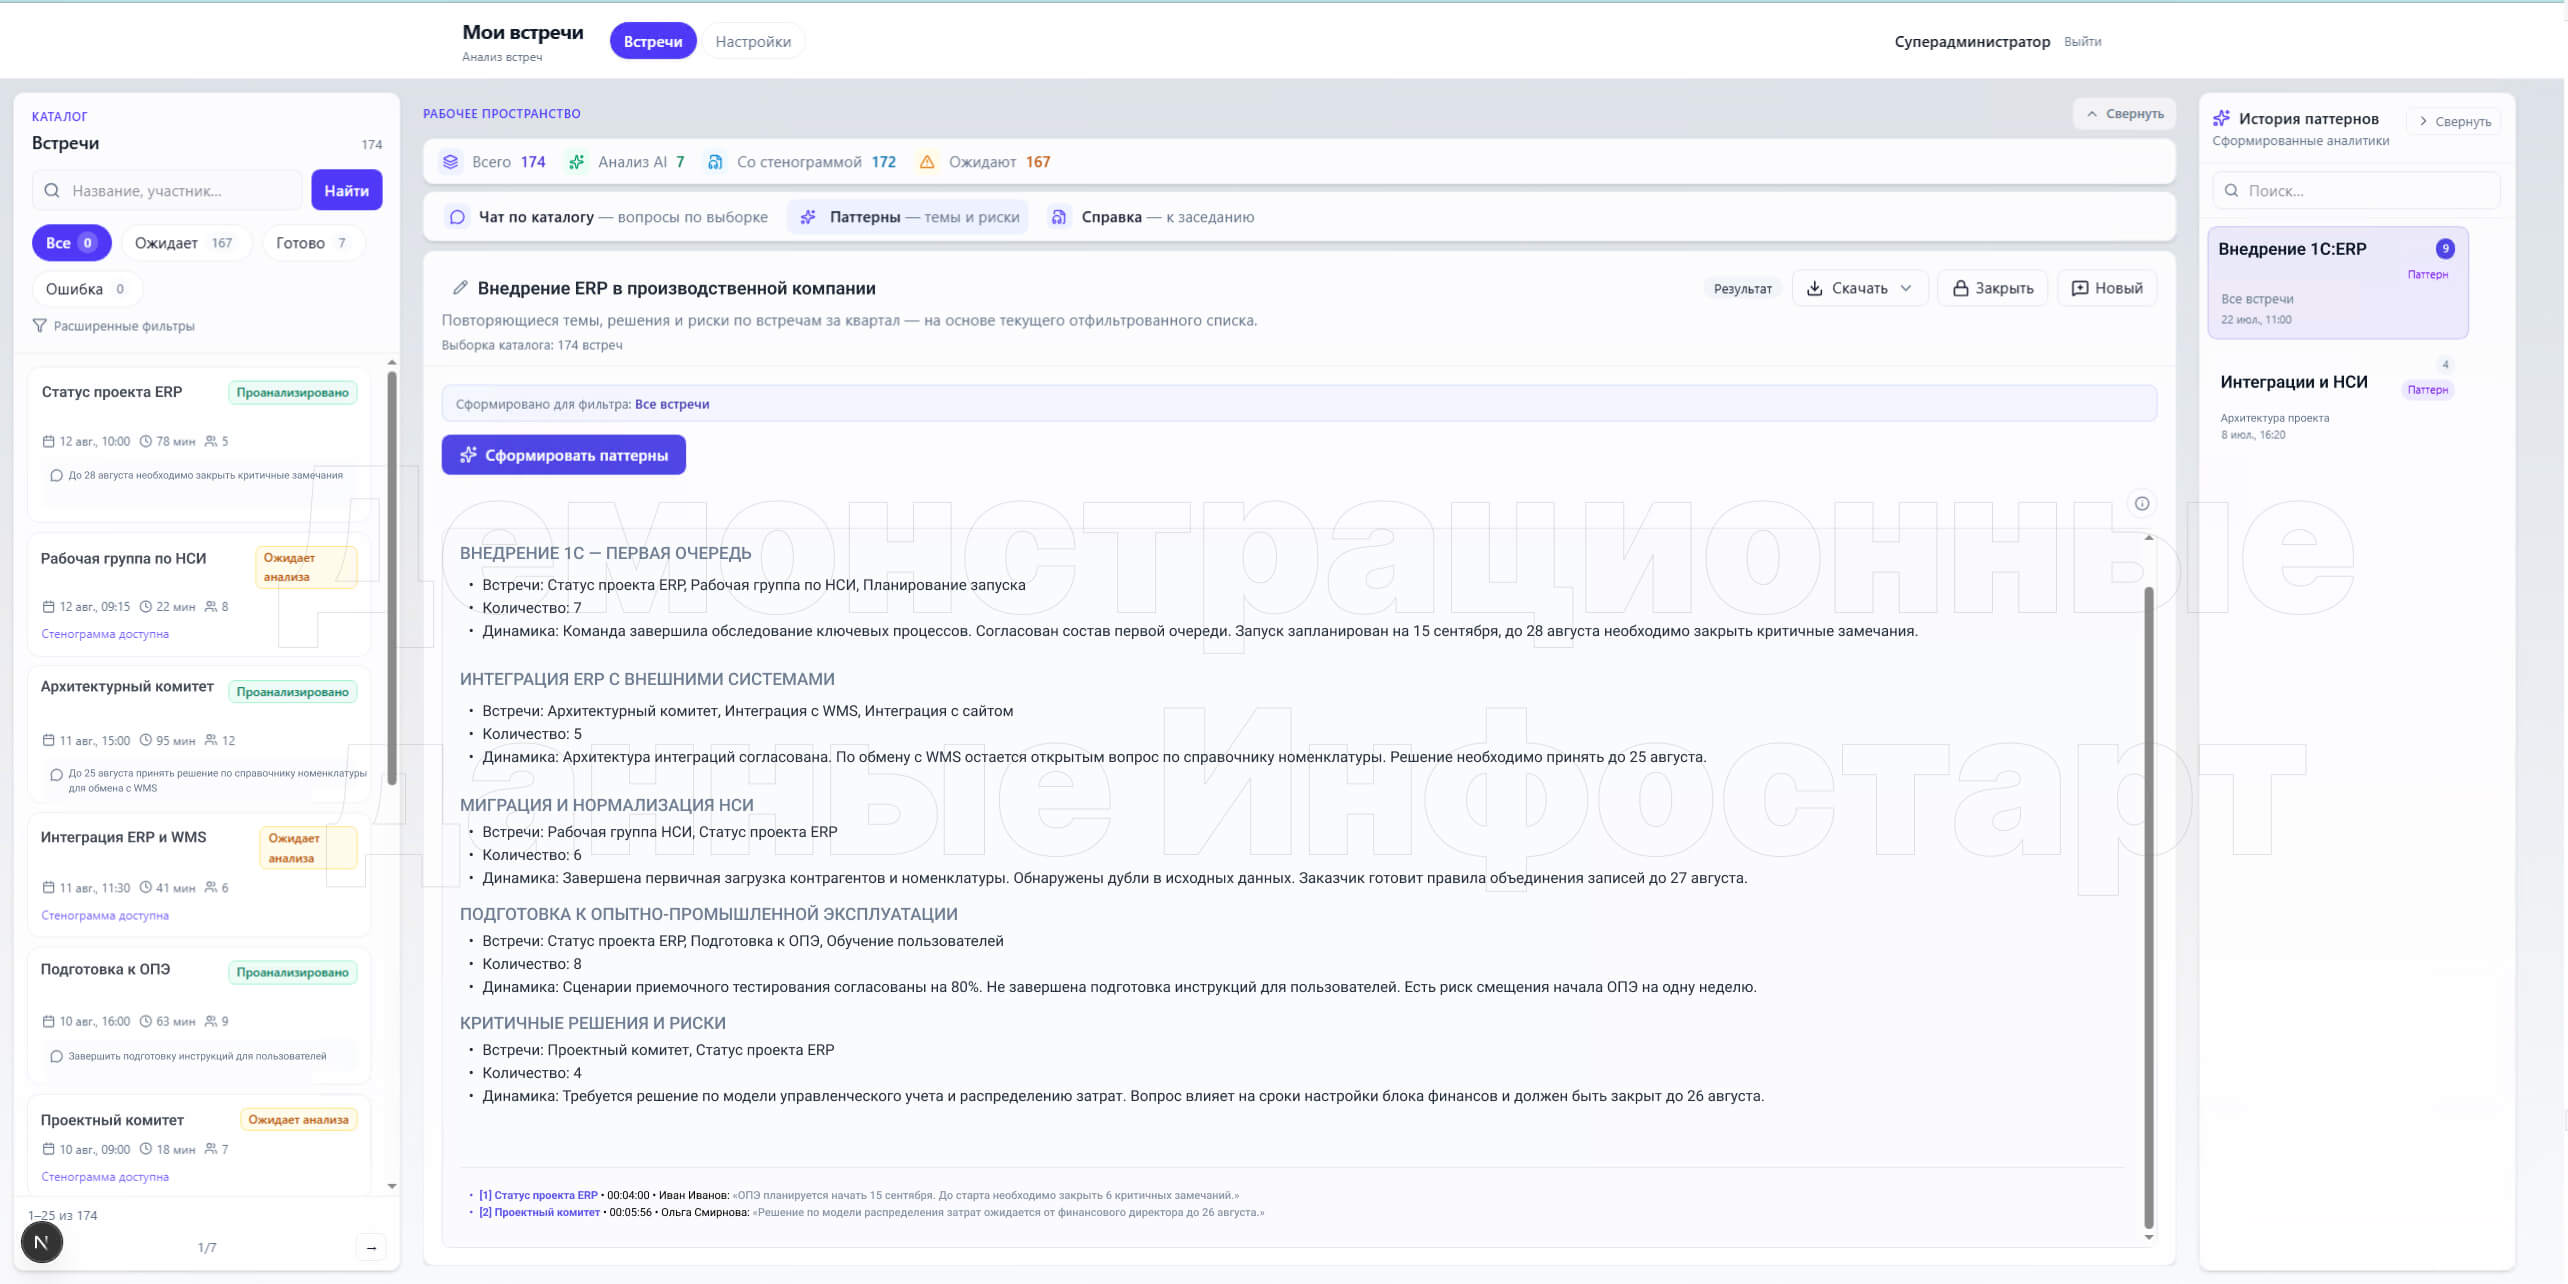Focus the Поиск field in pattern history
The width and height of the screenshot is (2568, 1284).
click(2355, 190)
